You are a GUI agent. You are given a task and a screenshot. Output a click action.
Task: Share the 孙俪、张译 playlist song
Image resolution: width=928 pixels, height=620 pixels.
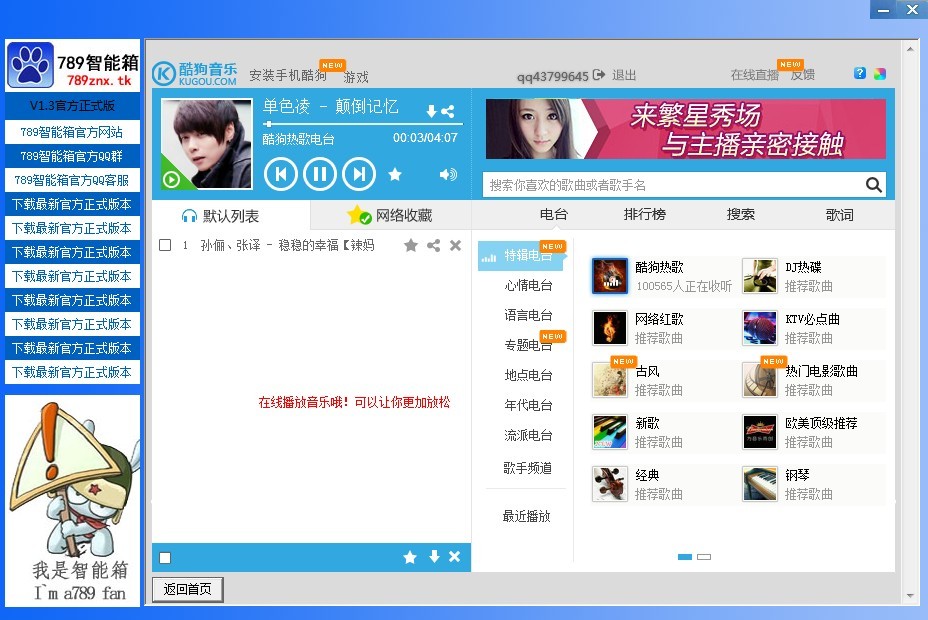pos(433,245)
